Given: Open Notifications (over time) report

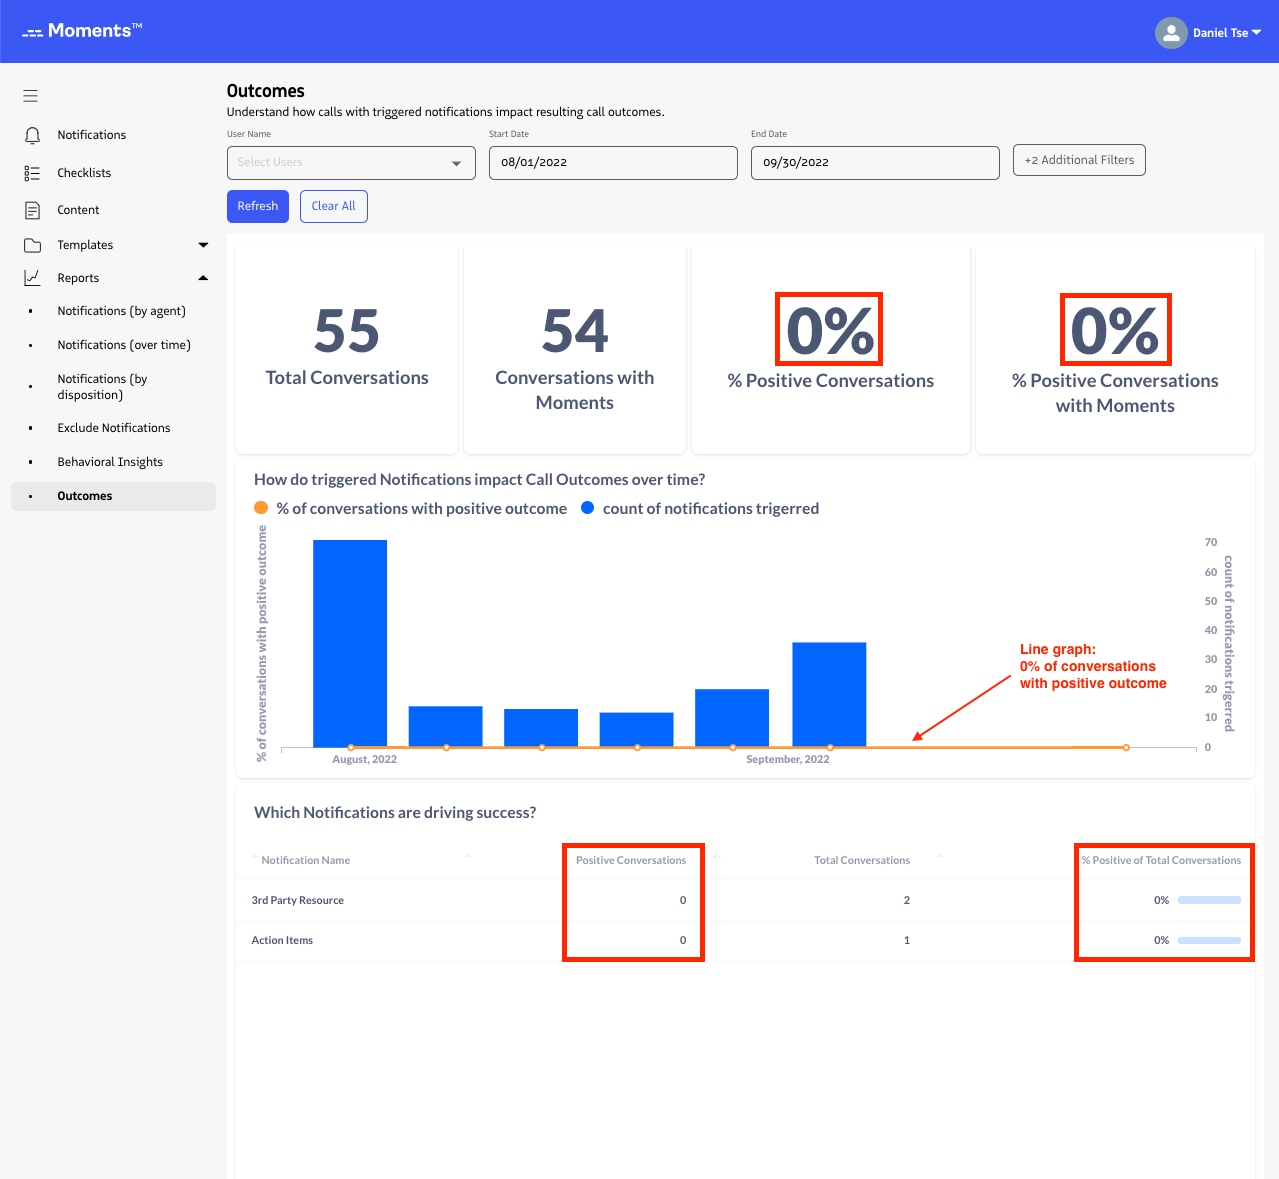Looking at the screenshot, I should 124,345.
